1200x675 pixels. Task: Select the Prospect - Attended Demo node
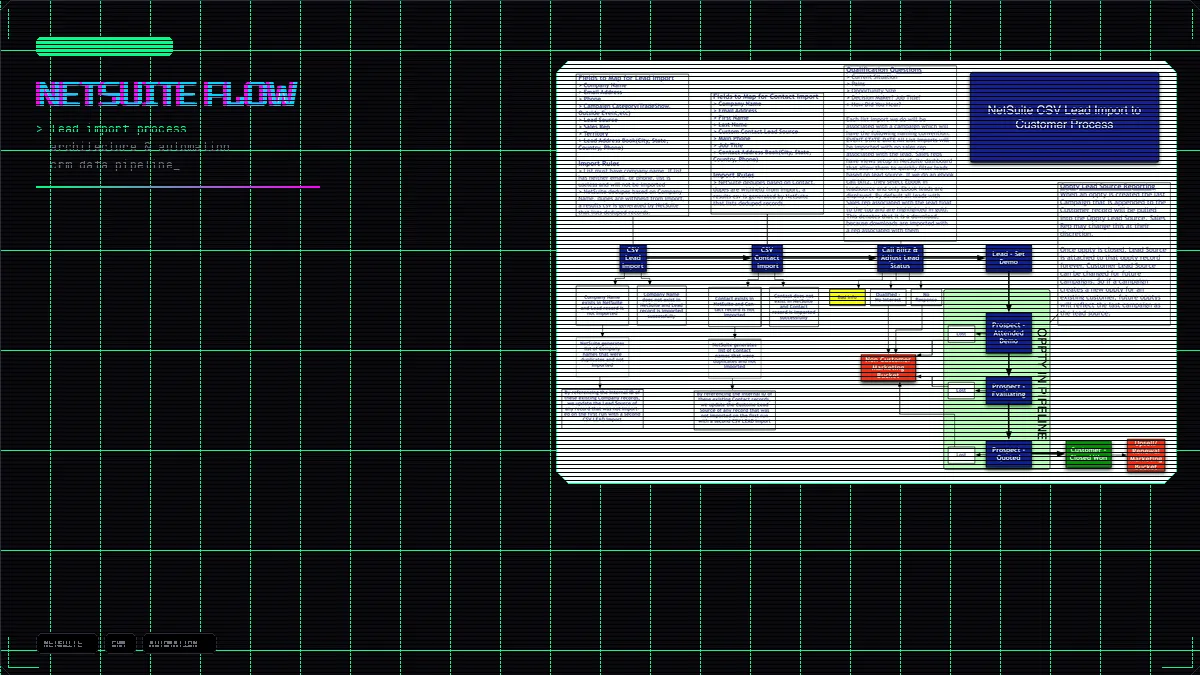coord(1008,333)
